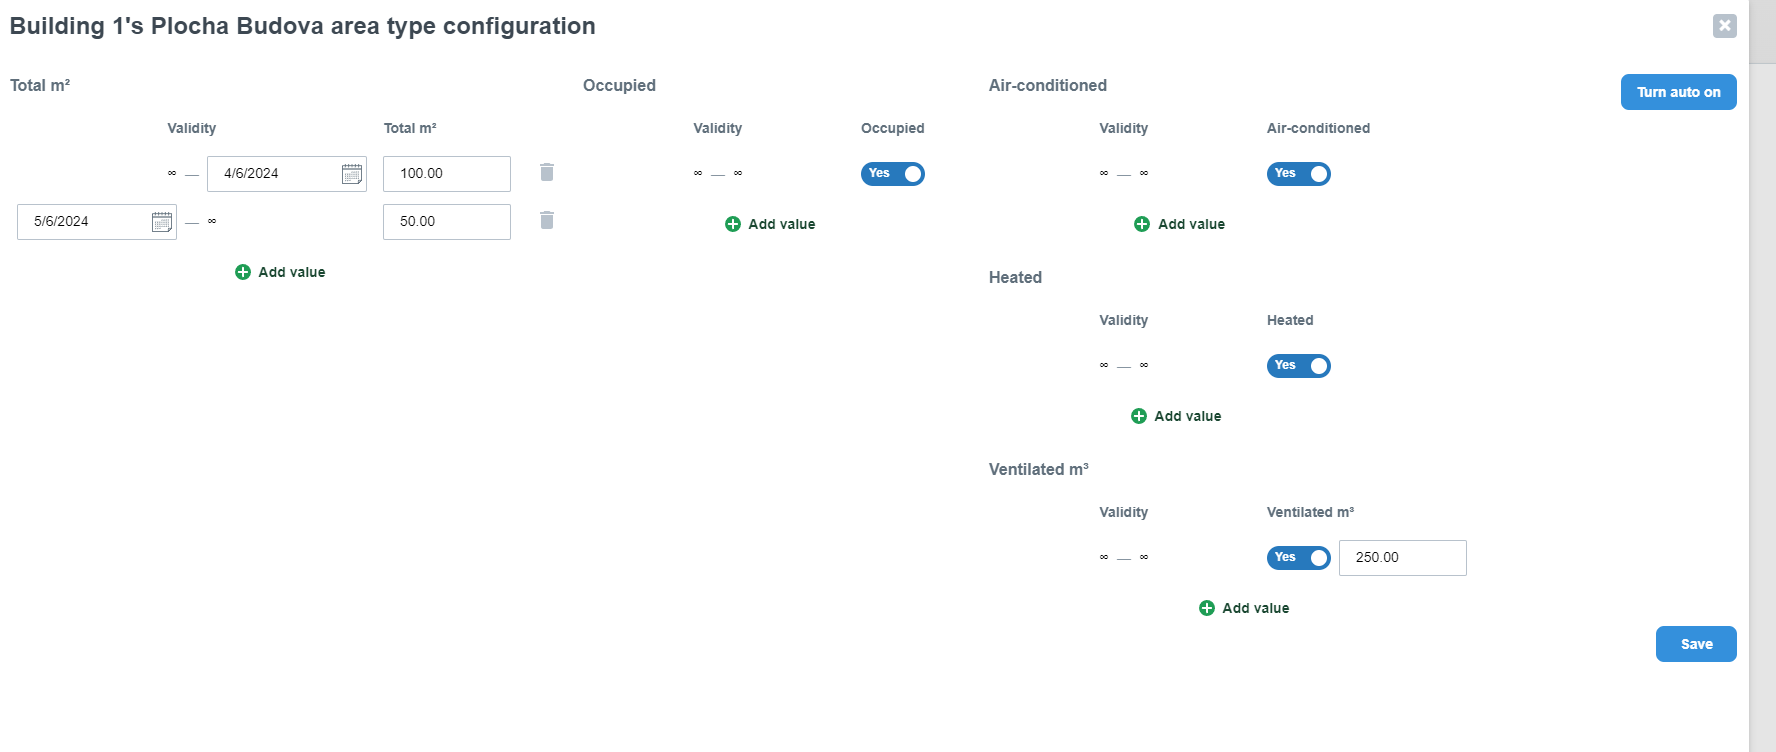Image resolution: width=1776 pixels, height=752 pixels.
Task: Open calendar picker for 4/6/2024 date
Action: (352, 174)
